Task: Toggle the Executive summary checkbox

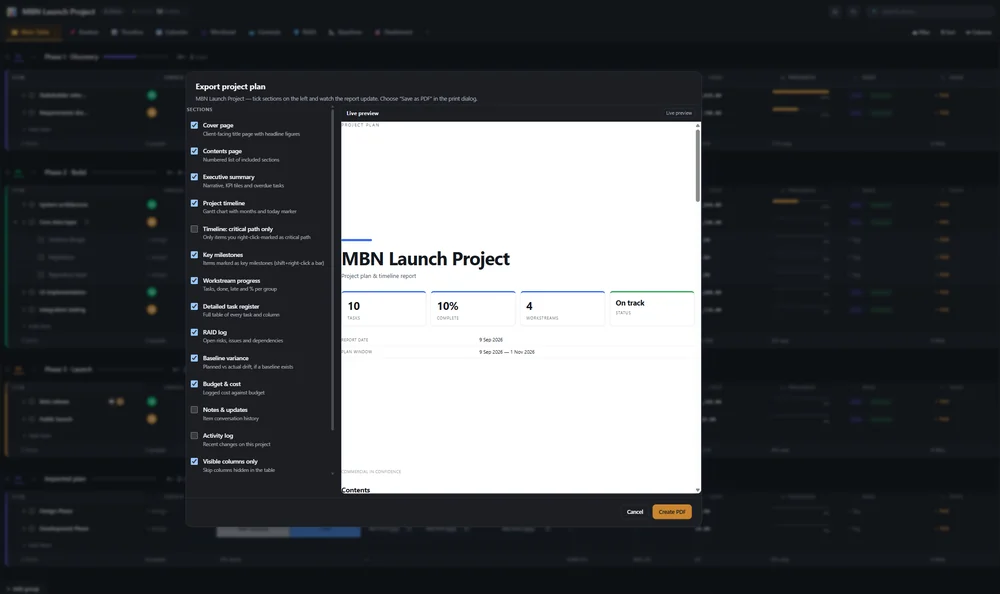Action: [x=195, y=177]
